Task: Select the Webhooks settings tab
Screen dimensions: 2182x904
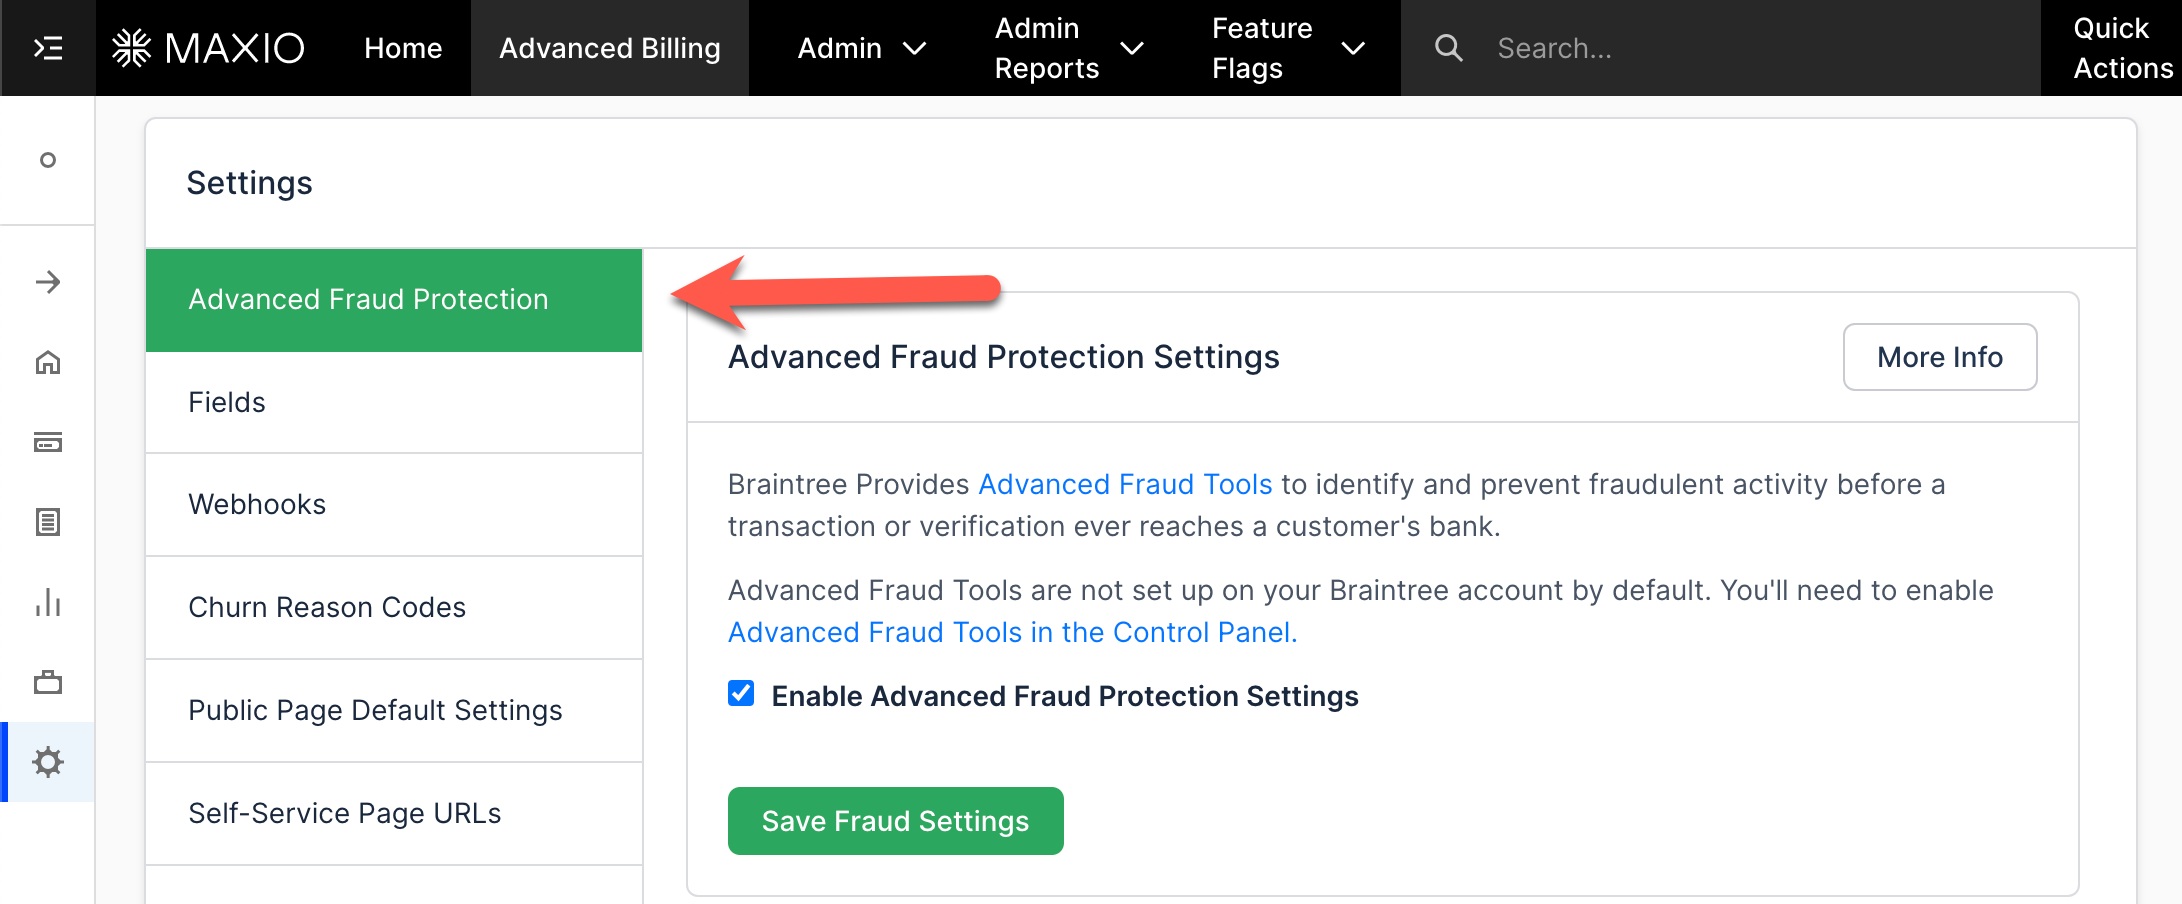Action: (x=257, y=504)
